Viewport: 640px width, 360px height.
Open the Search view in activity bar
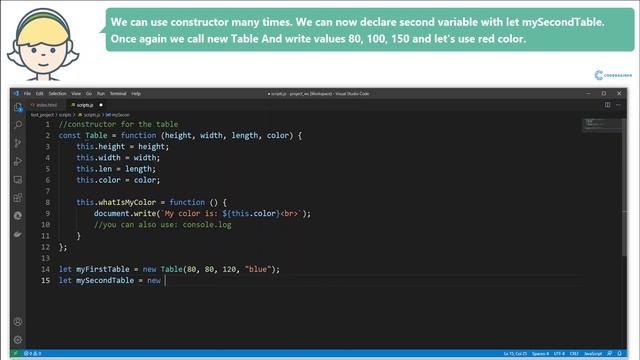pyautogui.click(x=18, y=124)
